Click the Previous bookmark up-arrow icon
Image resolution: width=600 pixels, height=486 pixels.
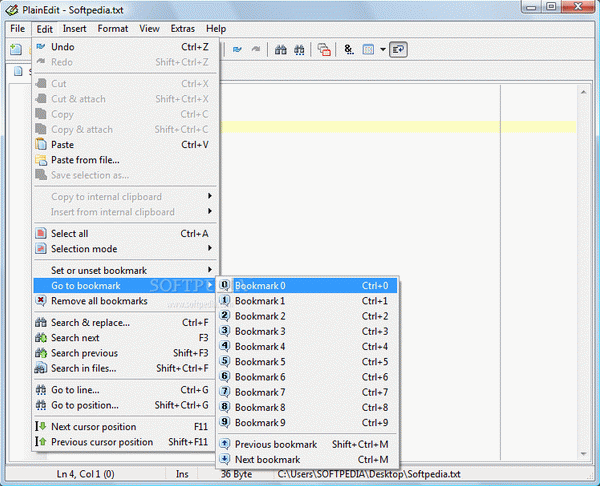pos(225,444)
